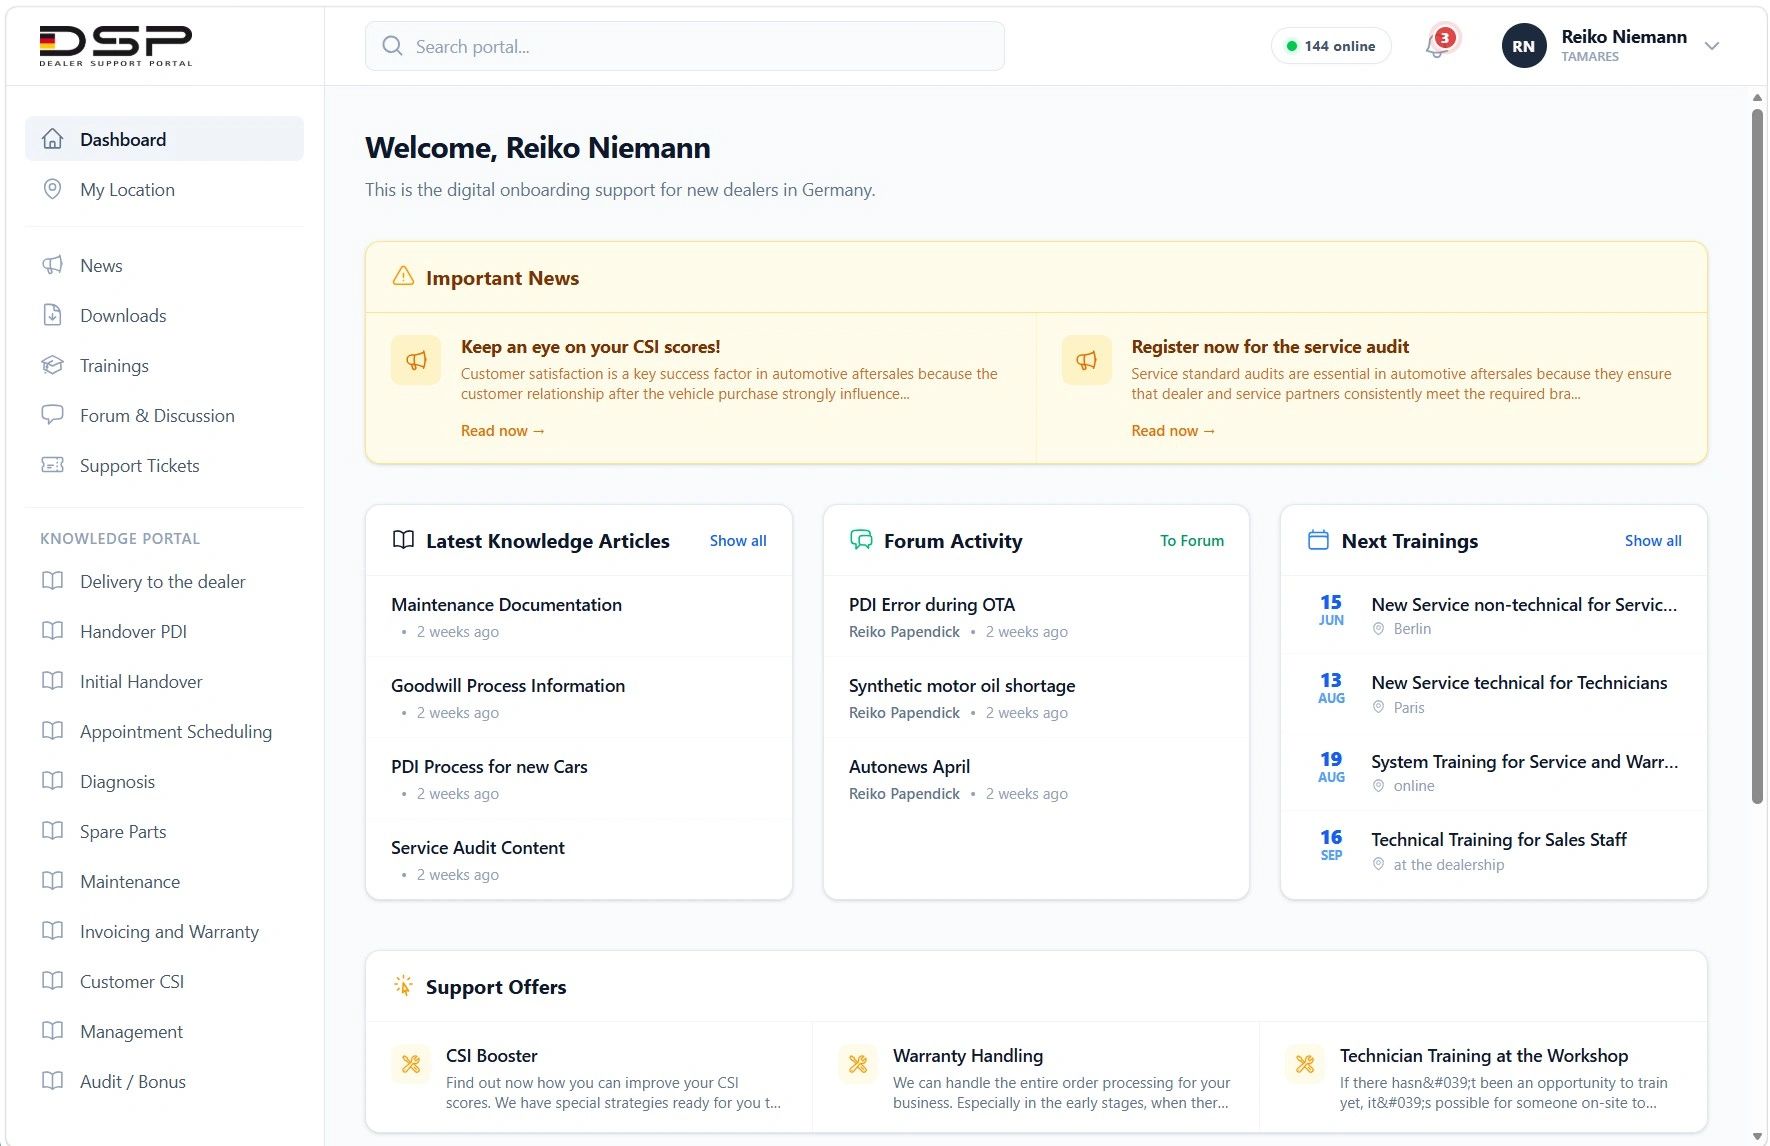Click the calendar icon in Next Trainings header
The width and height of the screenshot is (1770, 1146).
tap(1319, 540)
